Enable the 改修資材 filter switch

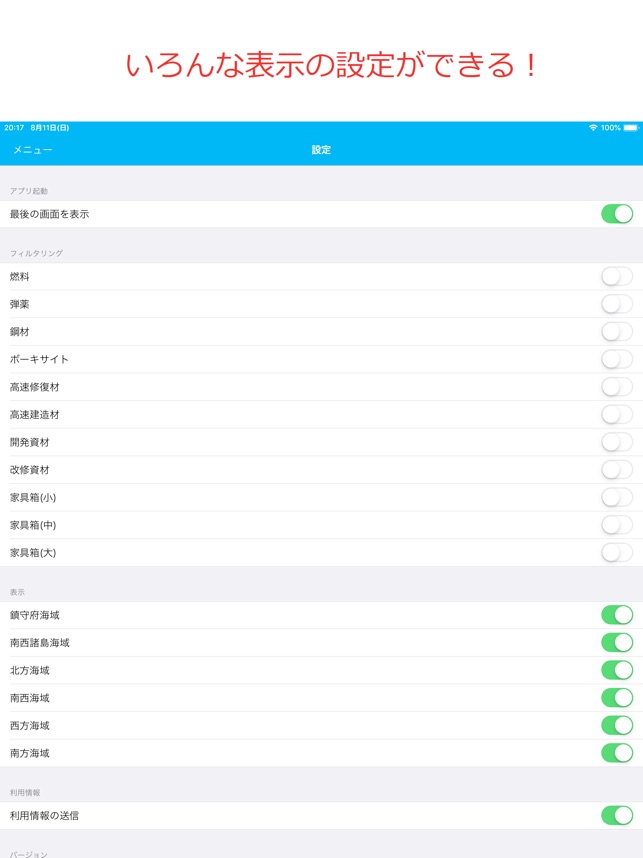[617, 470]
